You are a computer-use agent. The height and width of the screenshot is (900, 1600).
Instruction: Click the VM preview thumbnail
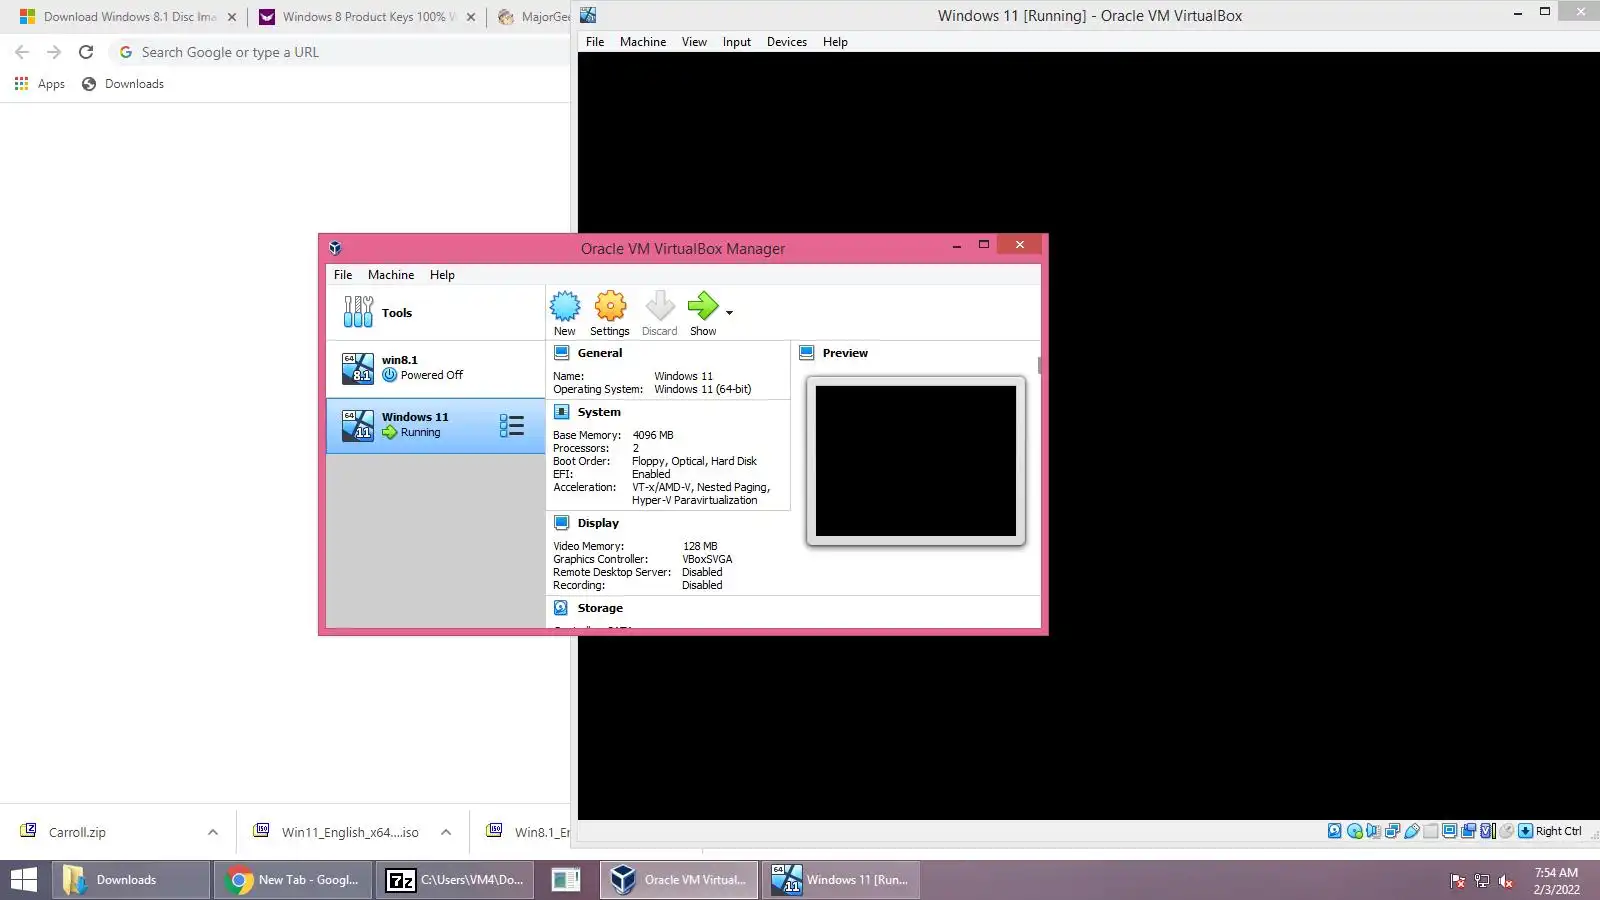[916, 461]
